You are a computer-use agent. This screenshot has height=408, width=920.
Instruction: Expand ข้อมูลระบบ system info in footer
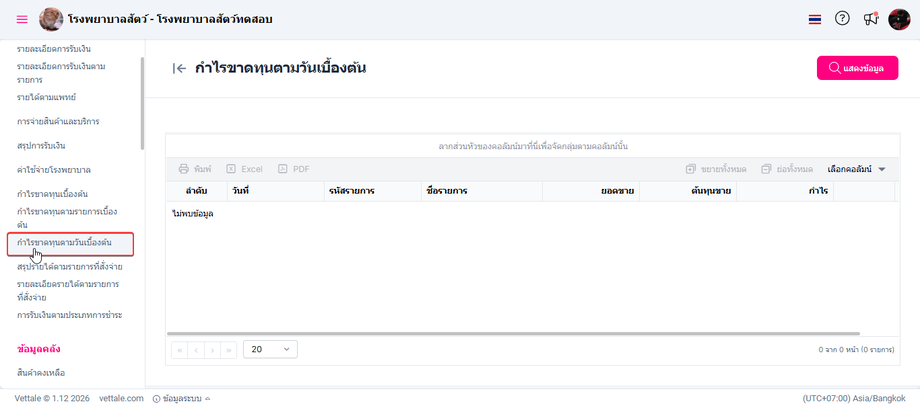[181, 398]
